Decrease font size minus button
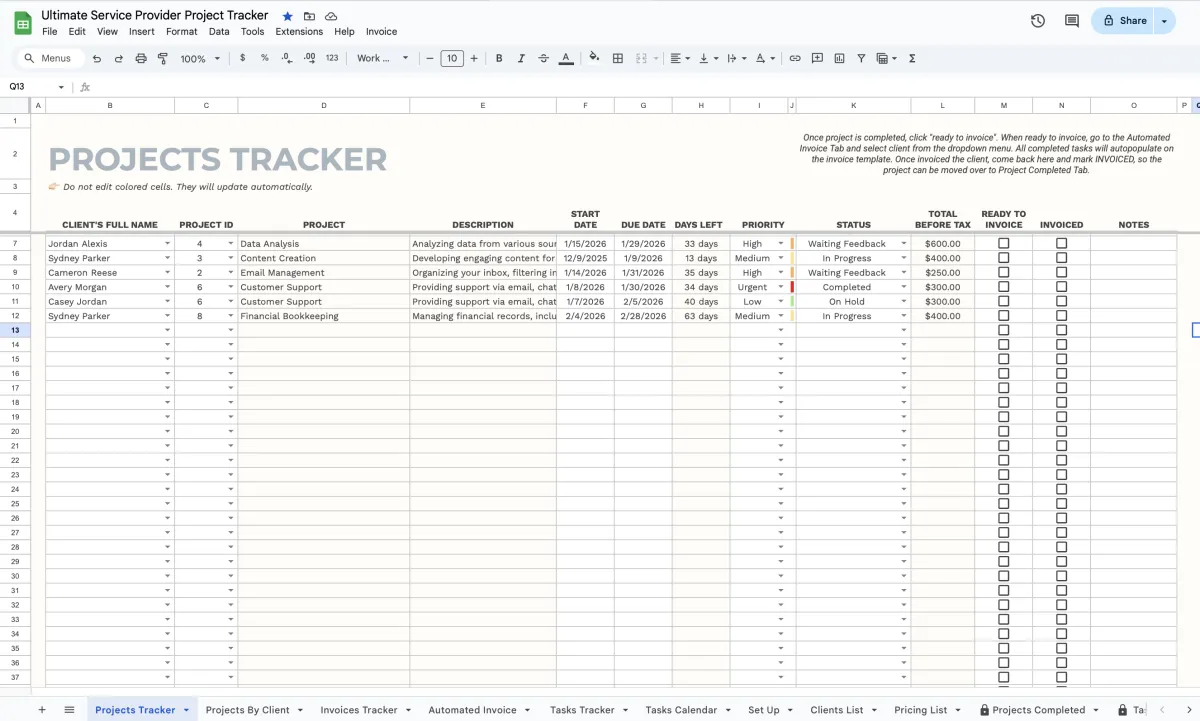The width and height of the screenshot is (1200, 721). [x=430, y=58]
